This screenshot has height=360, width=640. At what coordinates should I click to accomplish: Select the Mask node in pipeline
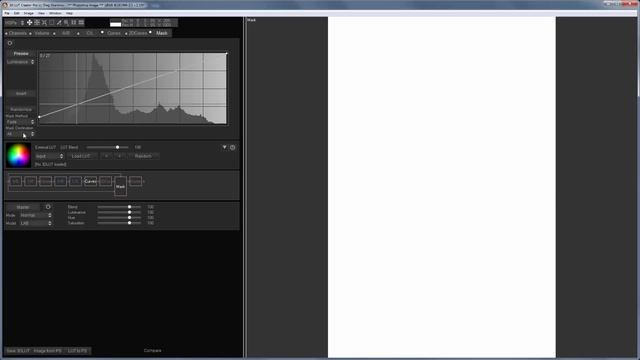[120, 187]
